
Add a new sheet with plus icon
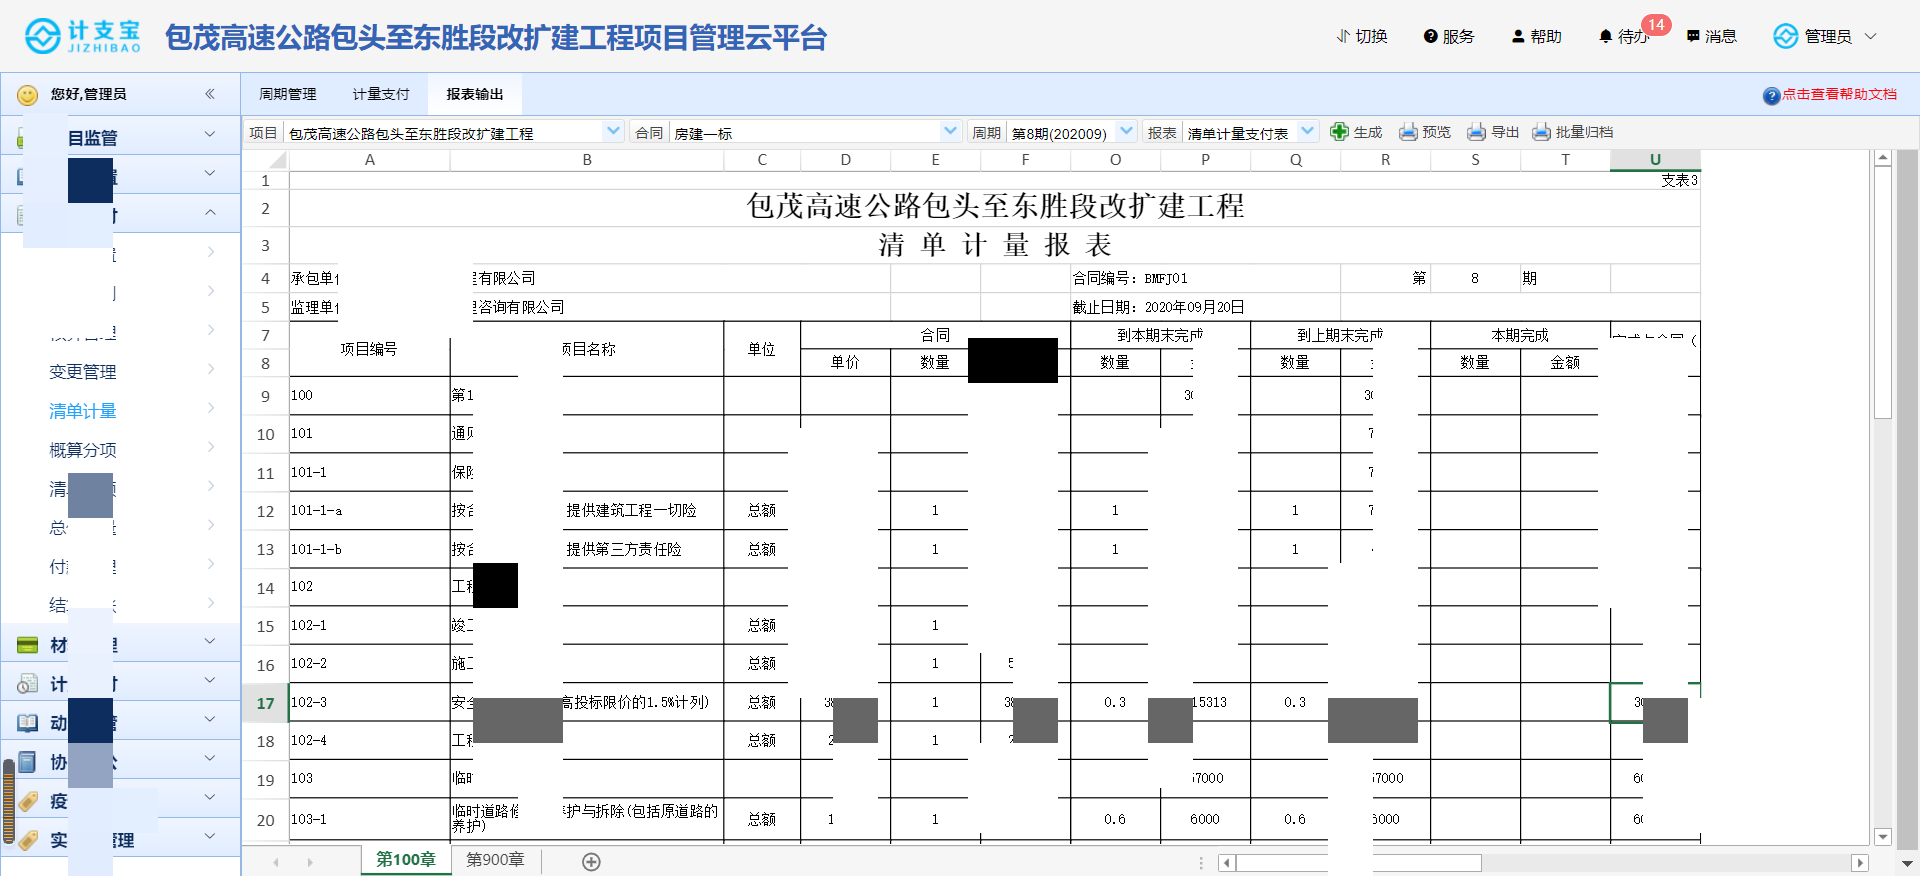tap(591, 862)
